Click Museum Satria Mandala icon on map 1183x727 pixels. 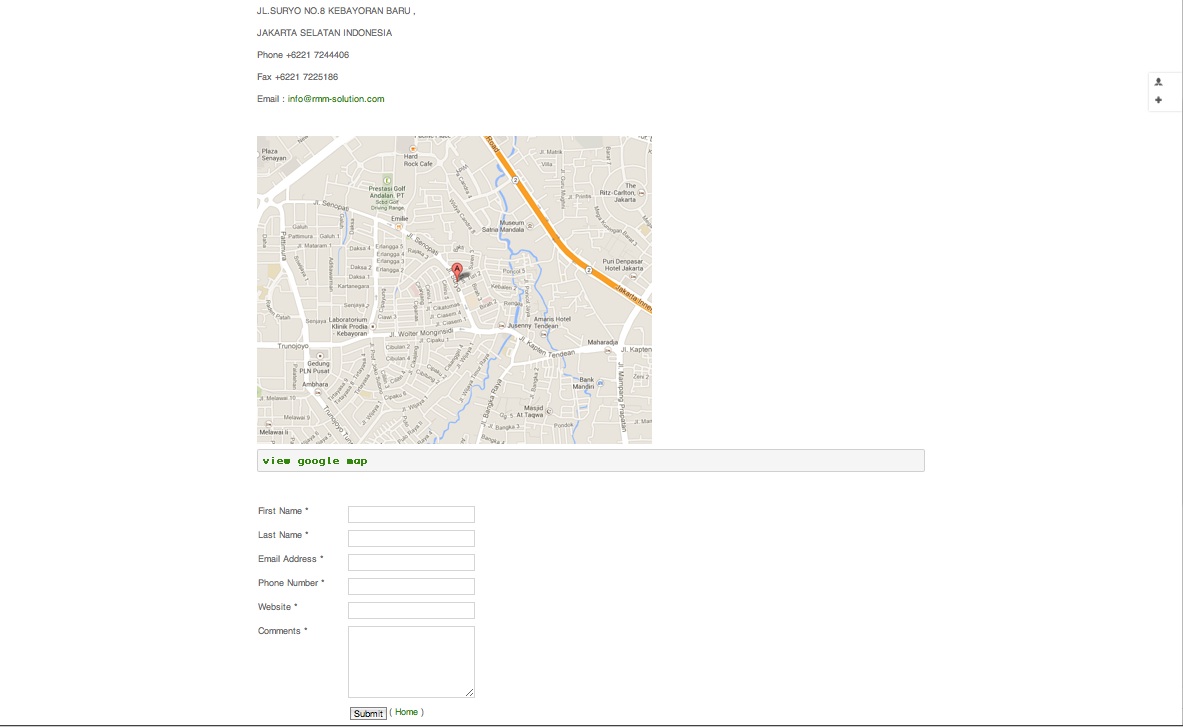click(530, 225)
